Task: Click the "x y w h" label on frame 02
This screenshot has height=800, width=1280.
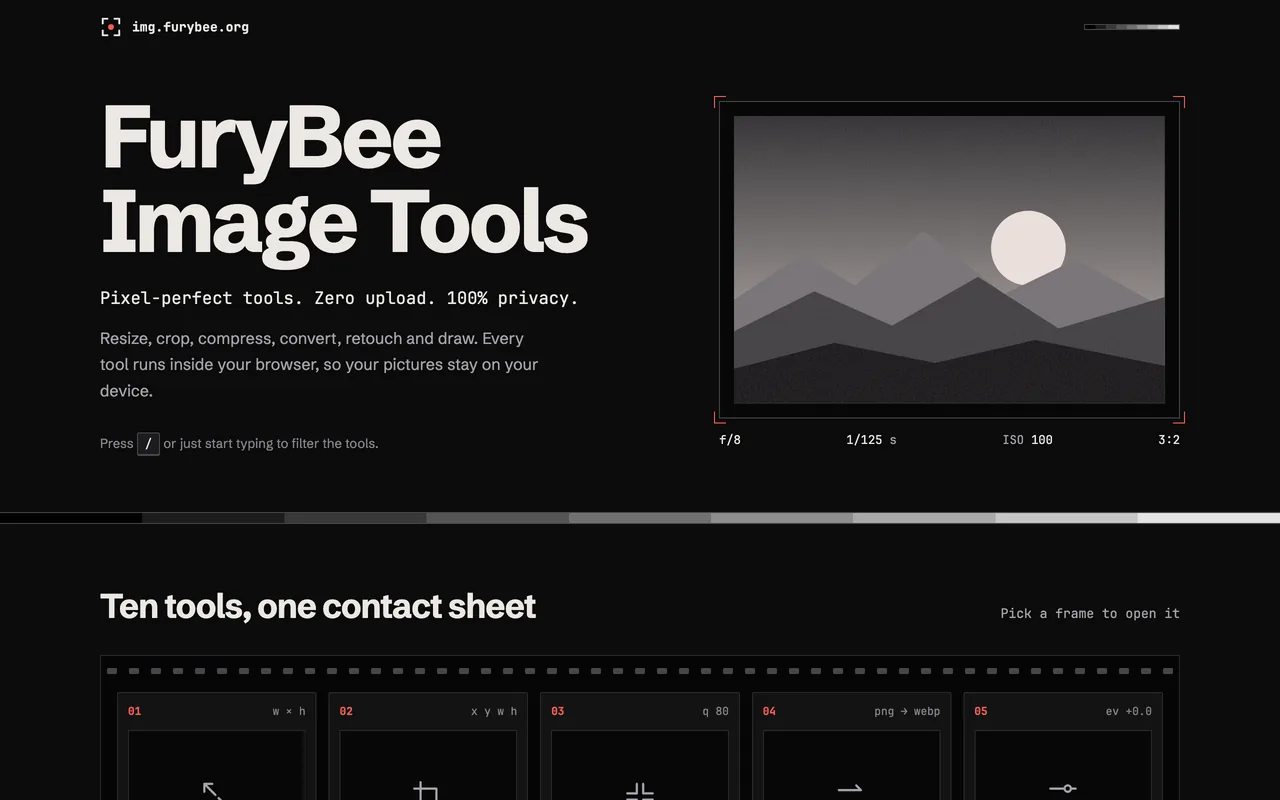Action: pos(494,712)
